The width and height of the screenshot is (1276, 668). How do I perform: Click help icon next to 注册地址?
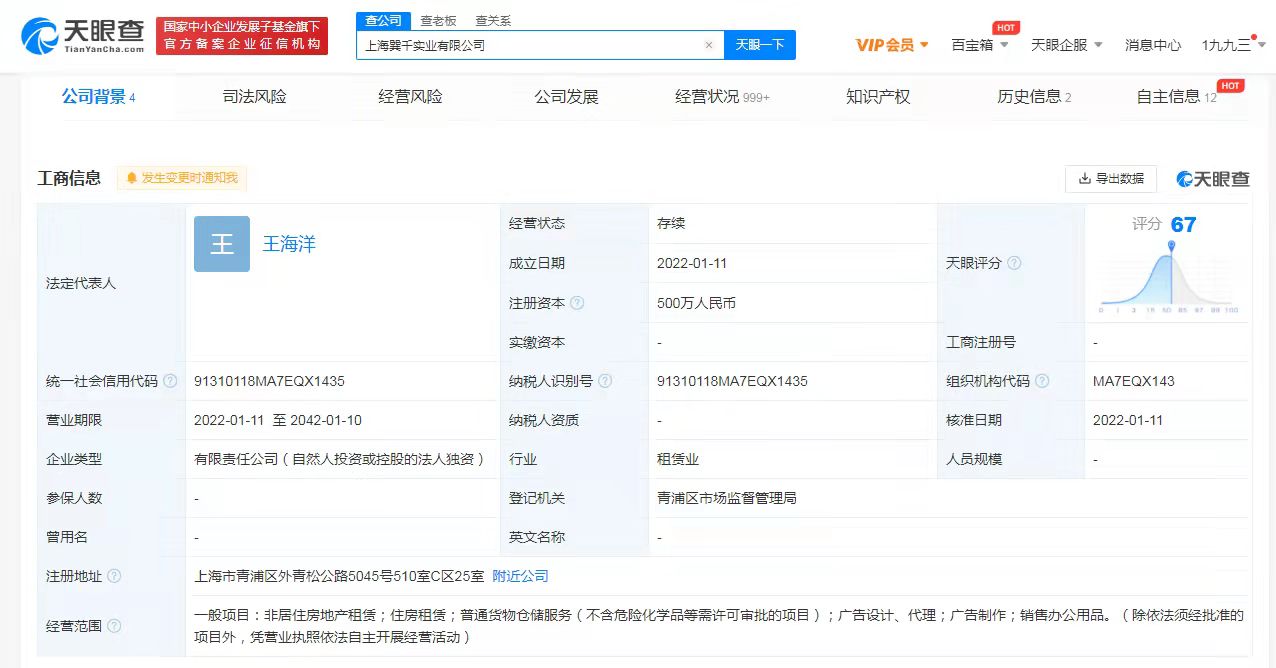click(x=114, y=576)
